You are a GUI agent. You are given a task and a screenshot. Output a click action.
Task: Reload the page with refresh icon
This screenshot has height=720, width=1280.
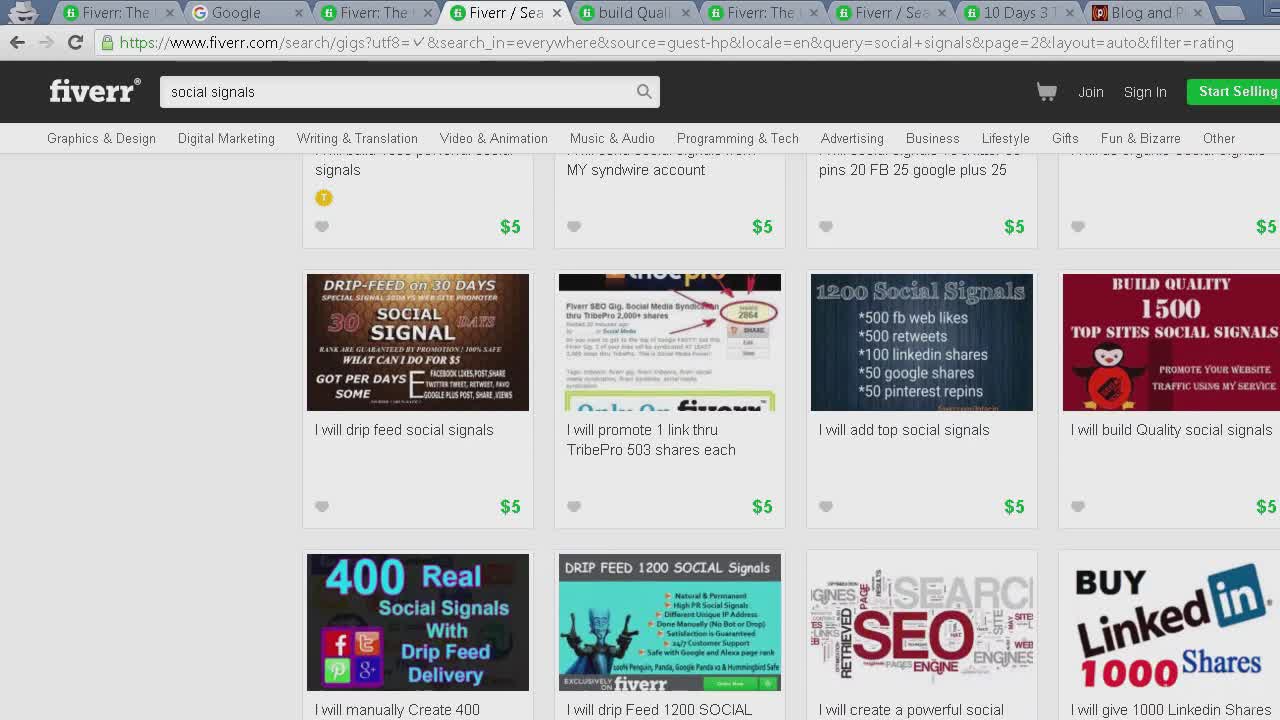click(x=75, y=43)
